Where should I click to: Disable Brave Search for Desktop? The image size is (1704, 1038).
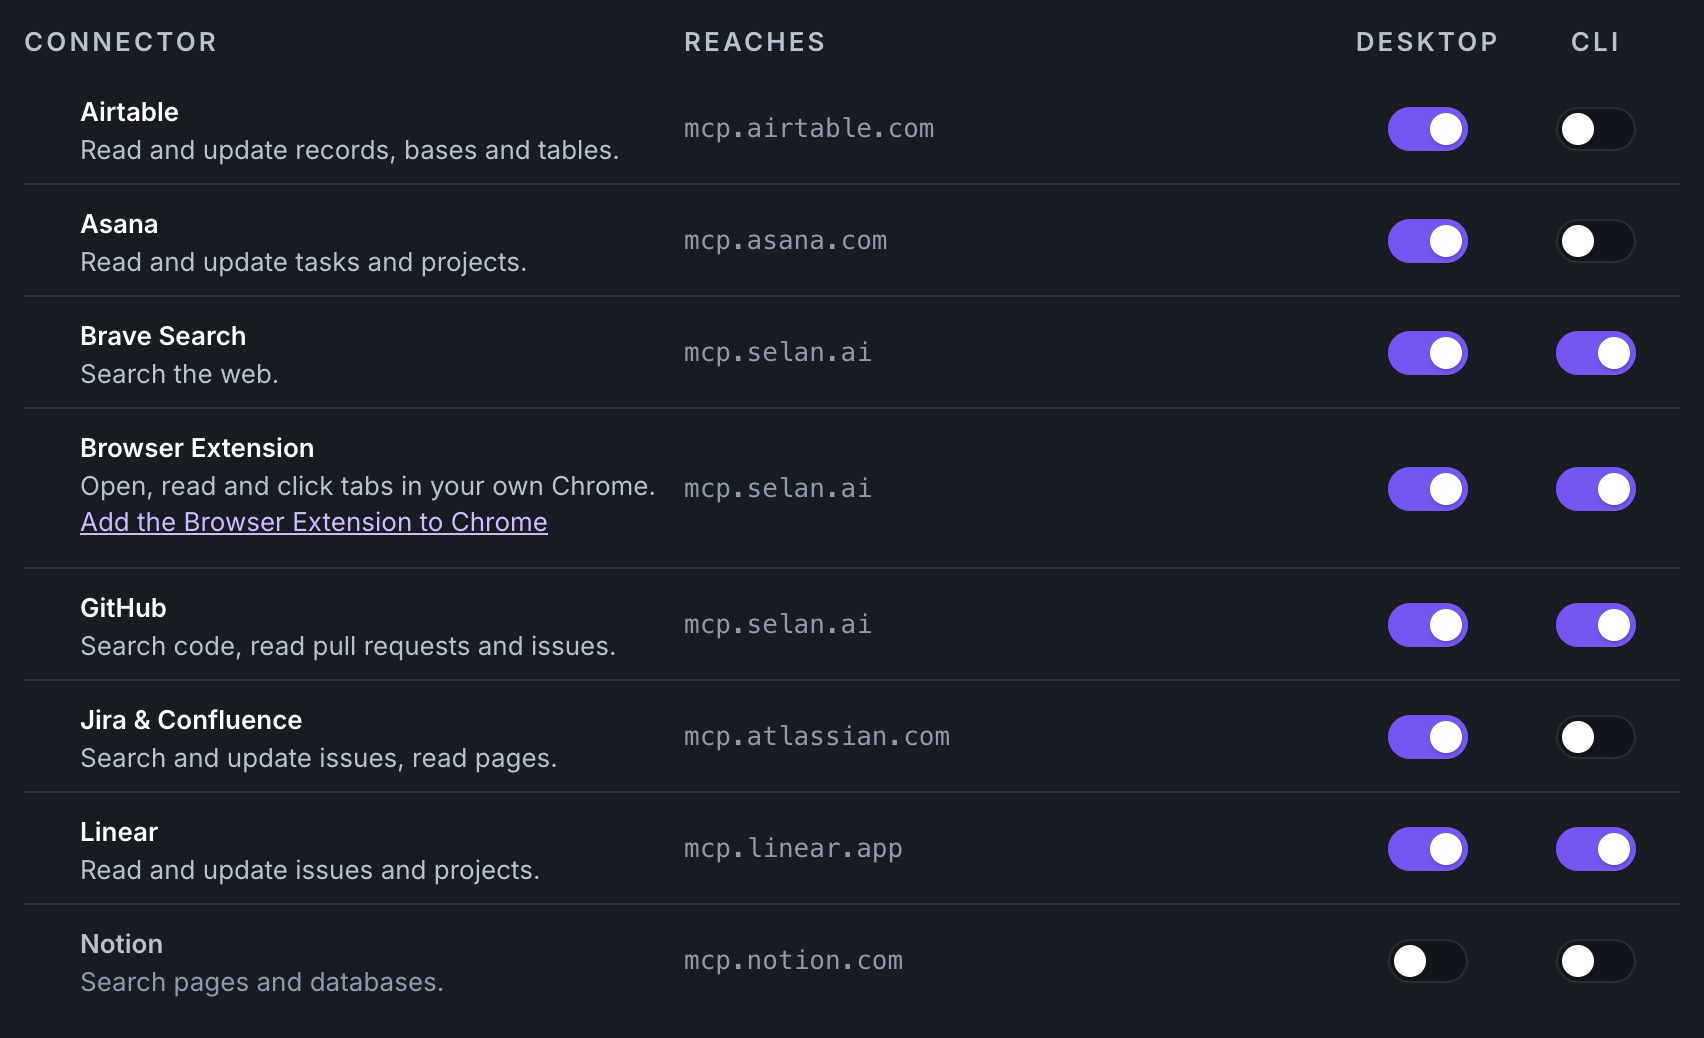pos(1427,353)
